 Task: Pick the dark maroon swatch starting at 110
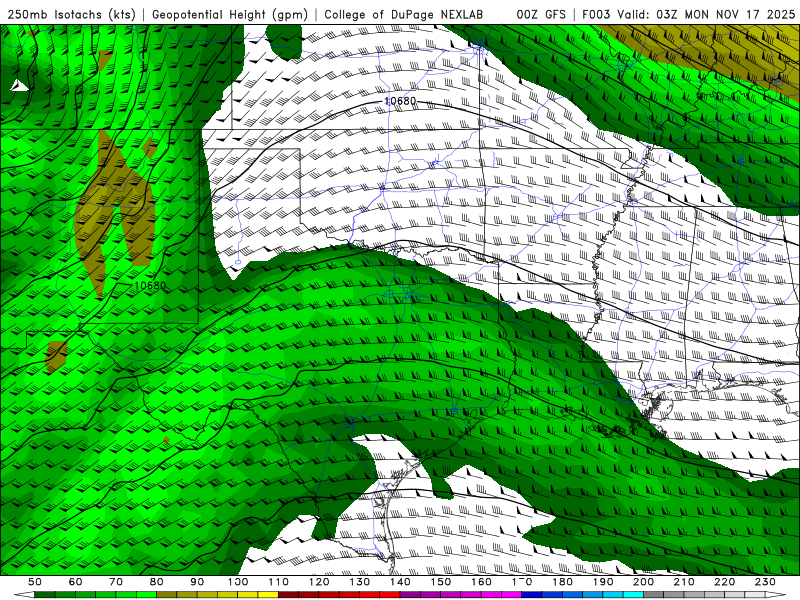[x=288, y=595]
